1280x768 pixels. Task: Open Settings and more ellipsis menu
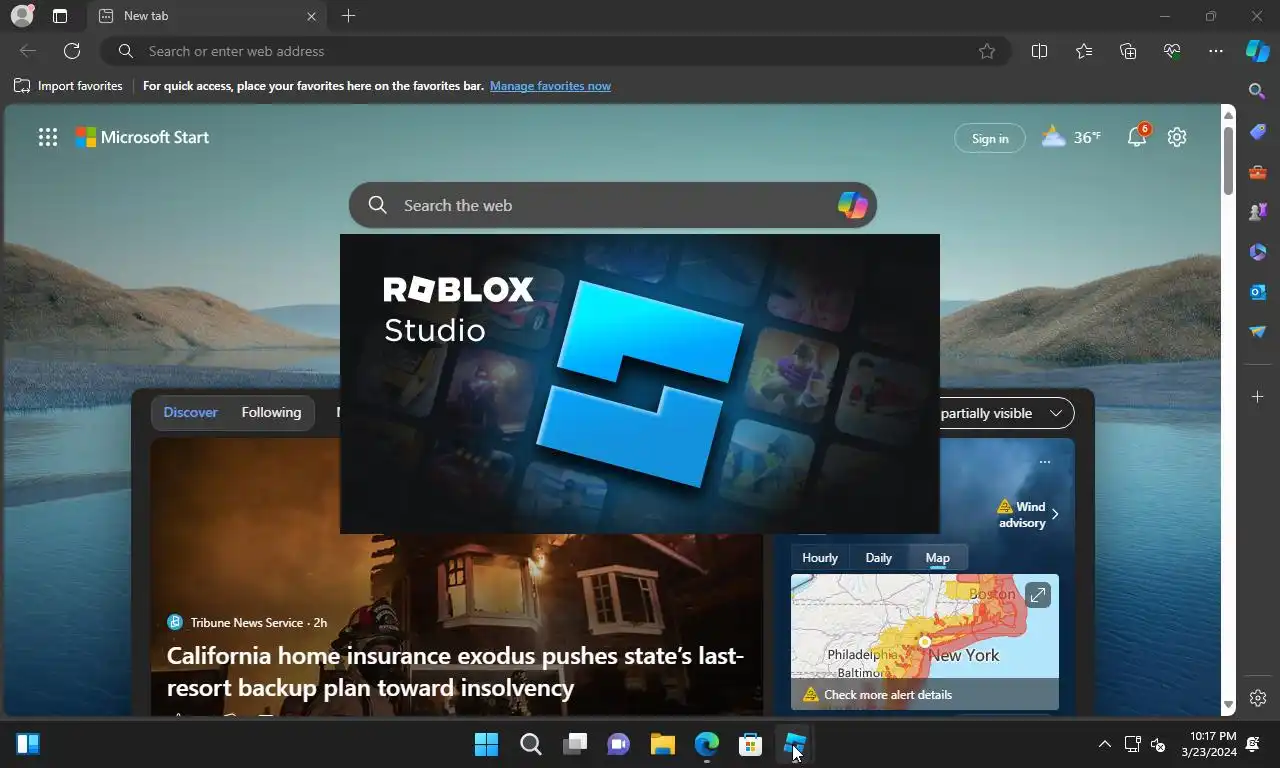[1216, 51]
